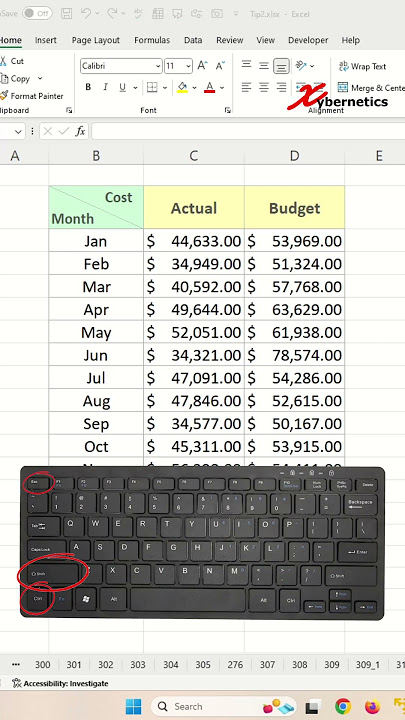Screen dimensions: 405x720
Task: Expand the font size dropdown
Action: (188, 66)
